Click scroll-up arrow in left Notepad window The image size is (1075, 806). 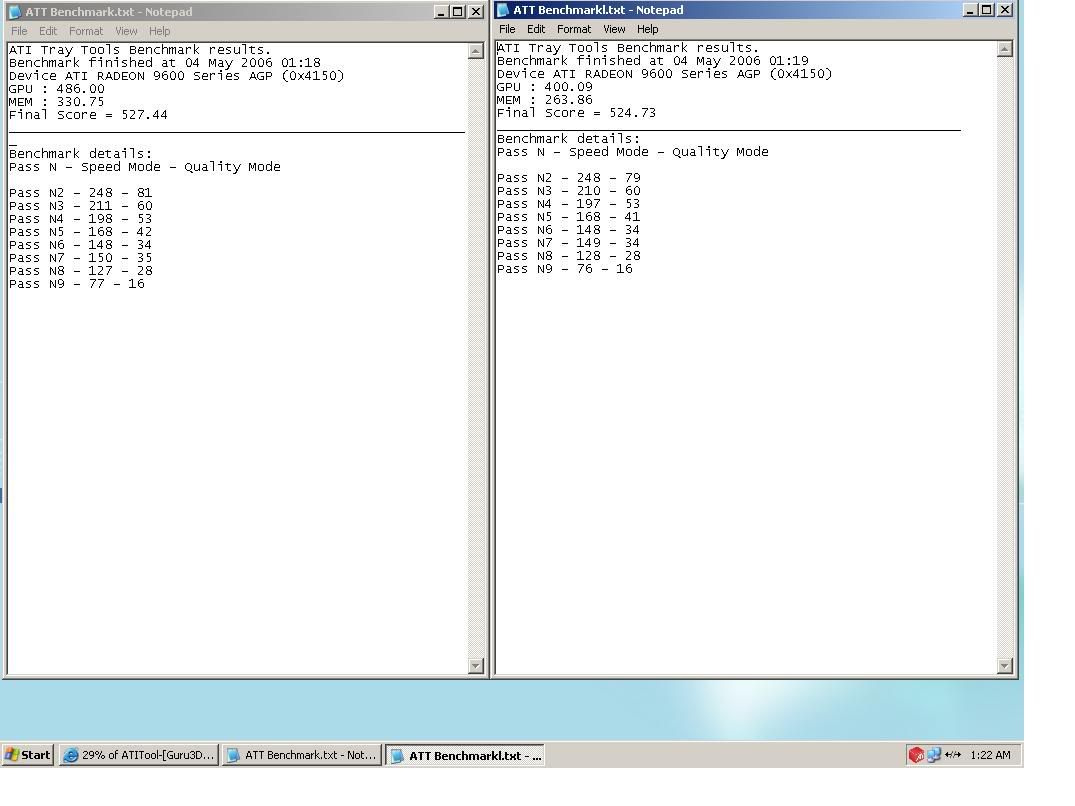(476, 51)
